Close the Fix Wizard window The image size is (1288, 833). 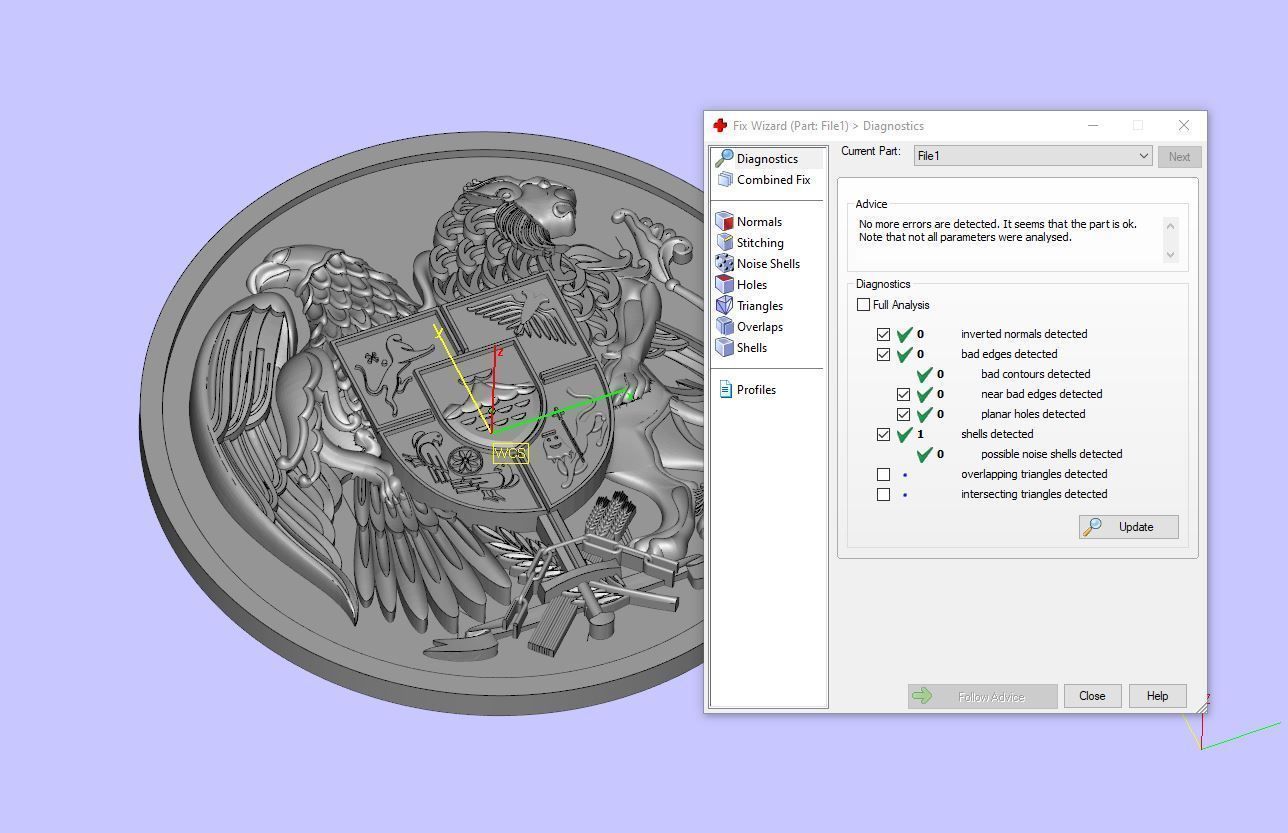1184,126
